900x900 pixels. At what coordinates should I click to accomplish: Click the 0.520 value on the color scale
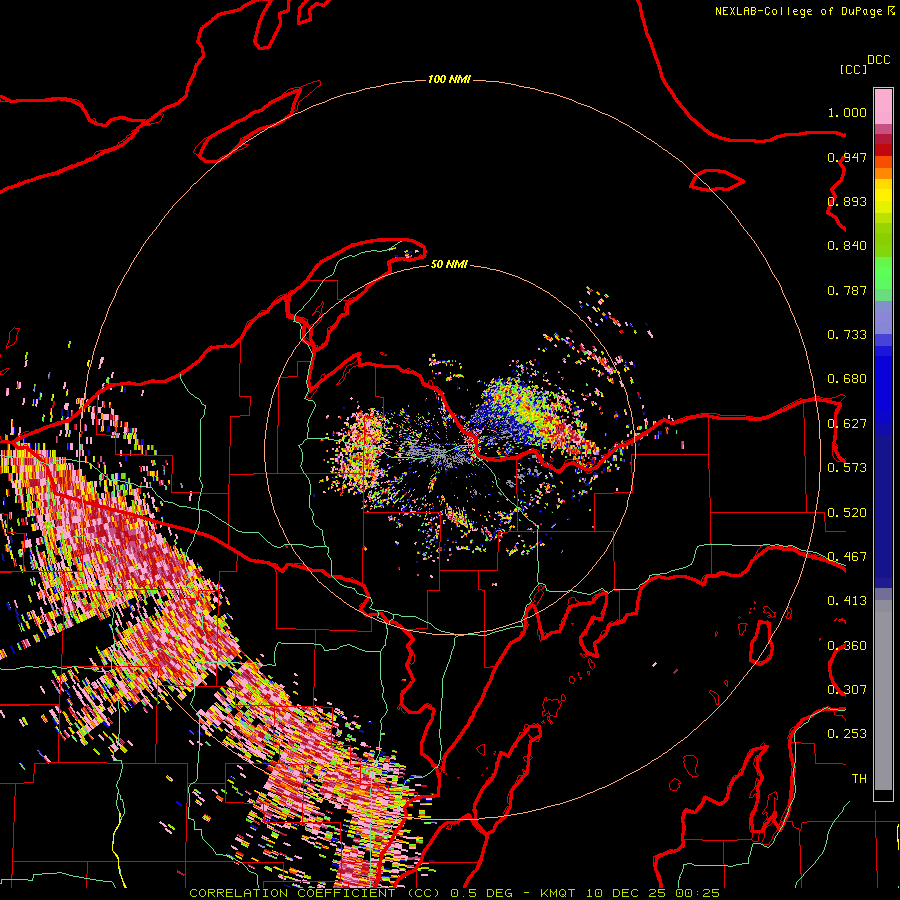click(847, 513)
